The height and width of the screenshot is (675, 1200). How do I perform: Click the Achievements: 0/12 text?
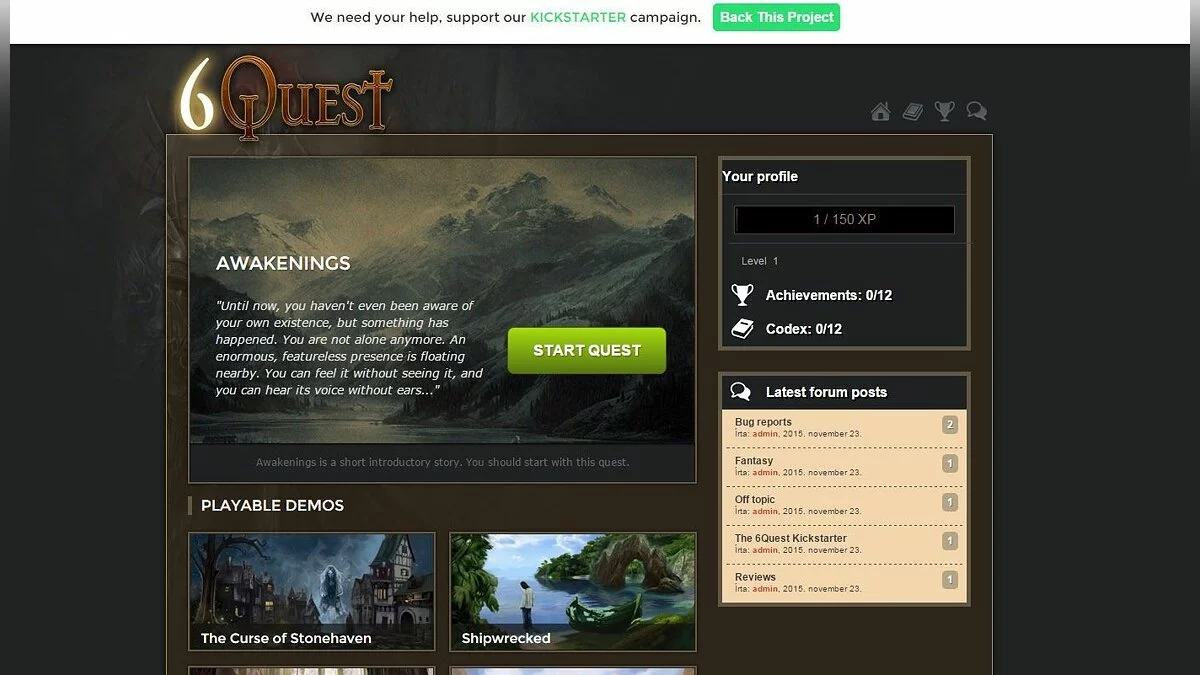pyautogui.click(x=829, y=295)
